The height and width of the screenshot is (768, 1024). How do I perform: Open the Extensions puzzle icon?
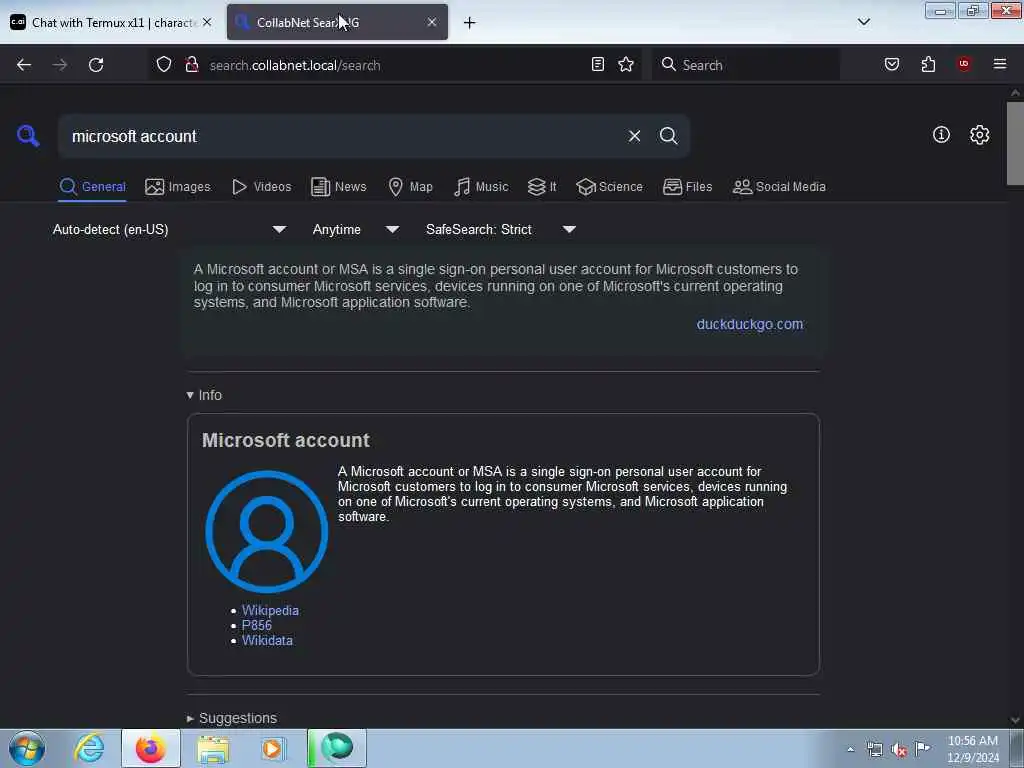928,64
